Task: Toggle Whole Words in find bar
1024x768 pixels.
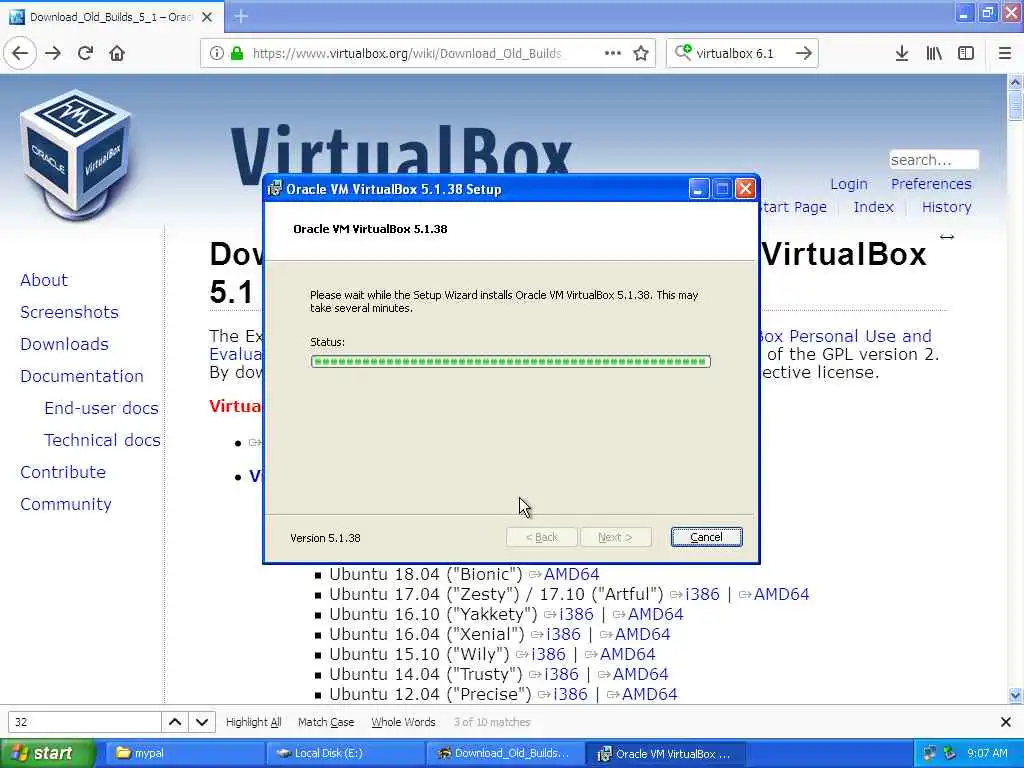Action: [403, 722]
